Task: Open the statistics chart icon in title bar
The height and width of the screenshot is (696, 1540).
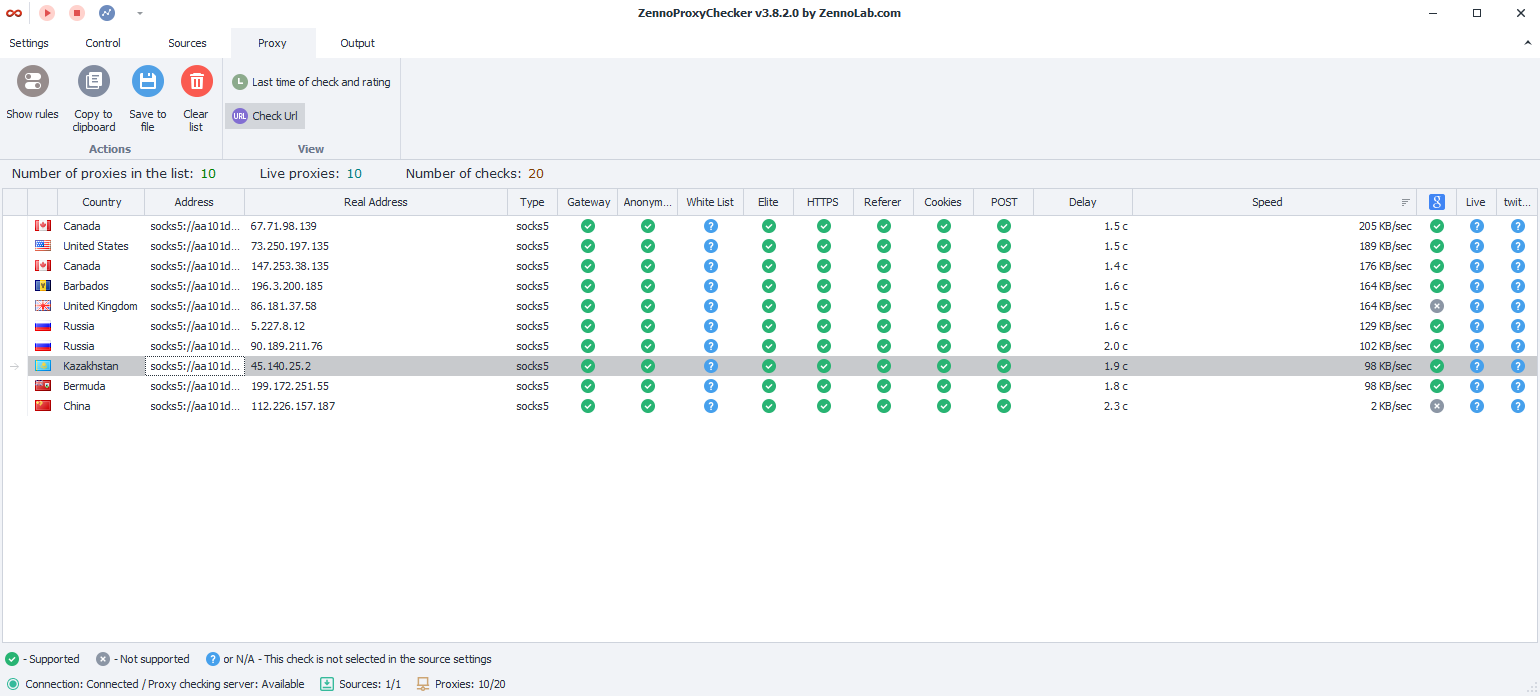Action: [107, 13]
